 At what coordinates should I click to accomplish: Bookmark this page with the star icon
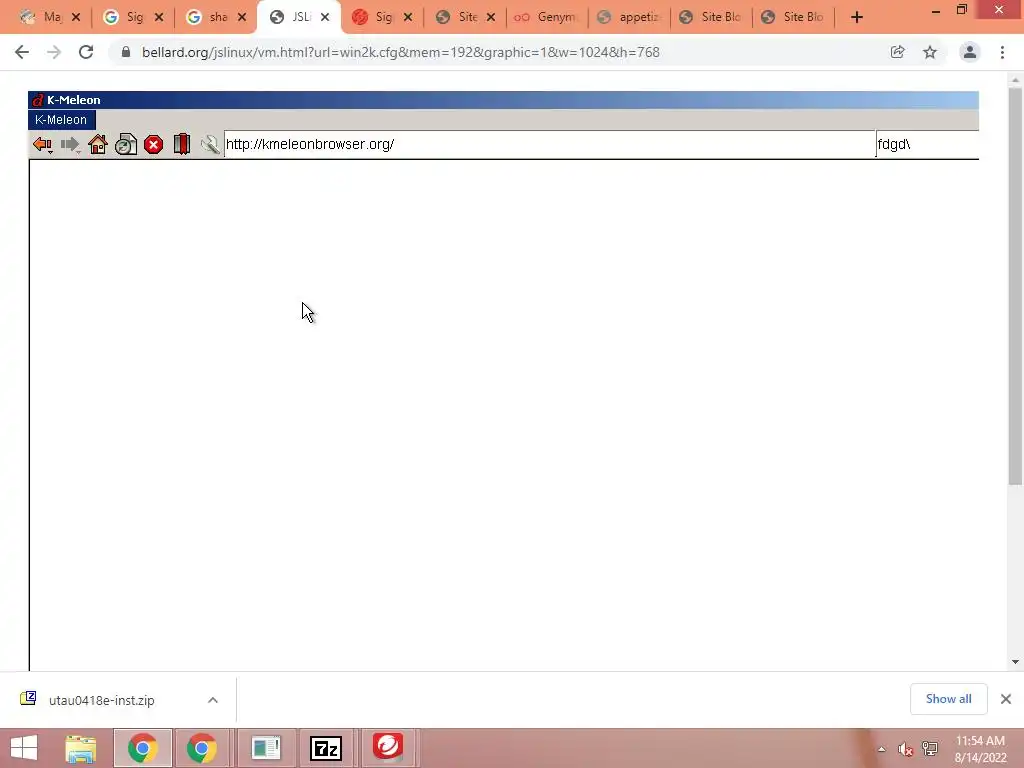(x=930, y=52)
